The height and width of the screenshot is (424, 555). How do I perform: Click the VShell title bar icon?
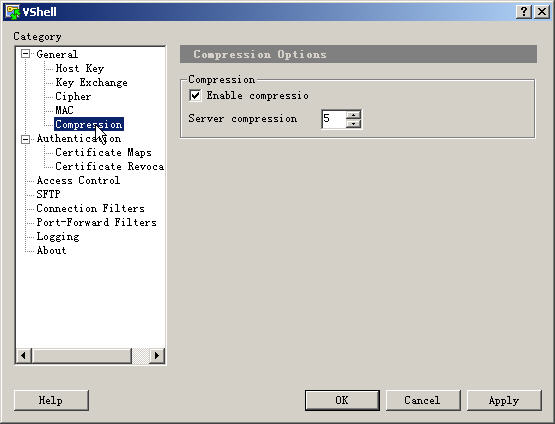pyautogui.click(x=12, y=12)
